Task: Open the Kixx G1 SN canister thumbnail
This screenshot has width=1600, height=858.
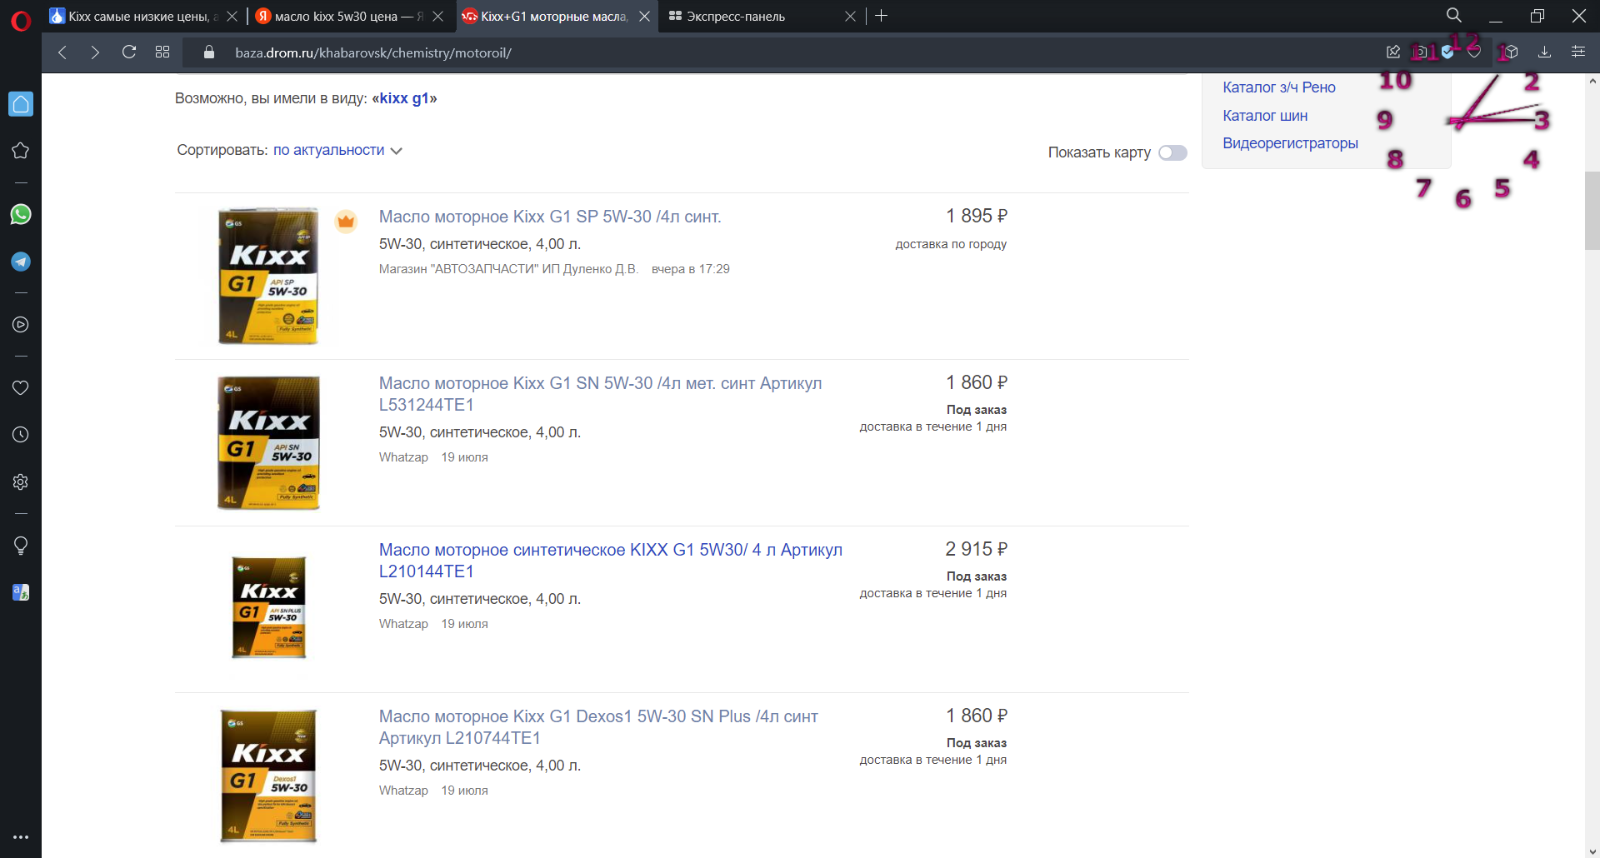Action: point(269,443)
